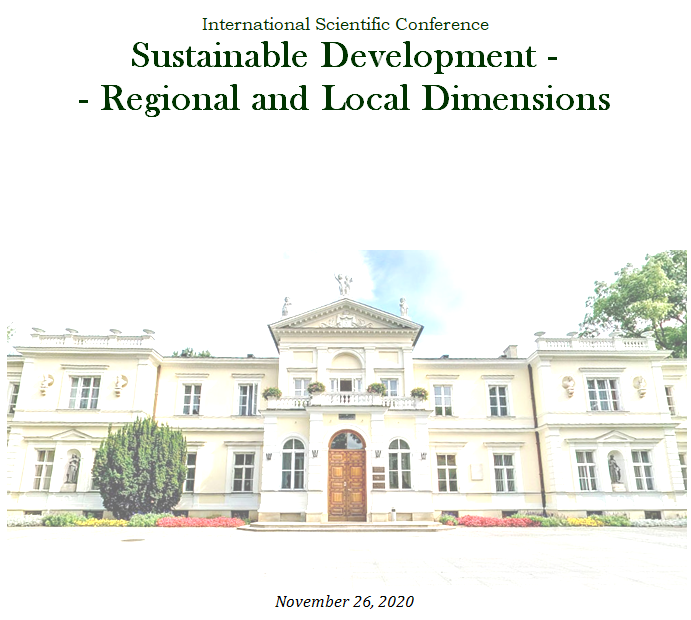Viewport: 691px width, 620px height.
Task: Click the triangular pediment above the balcony
Action: coord(345,319)
